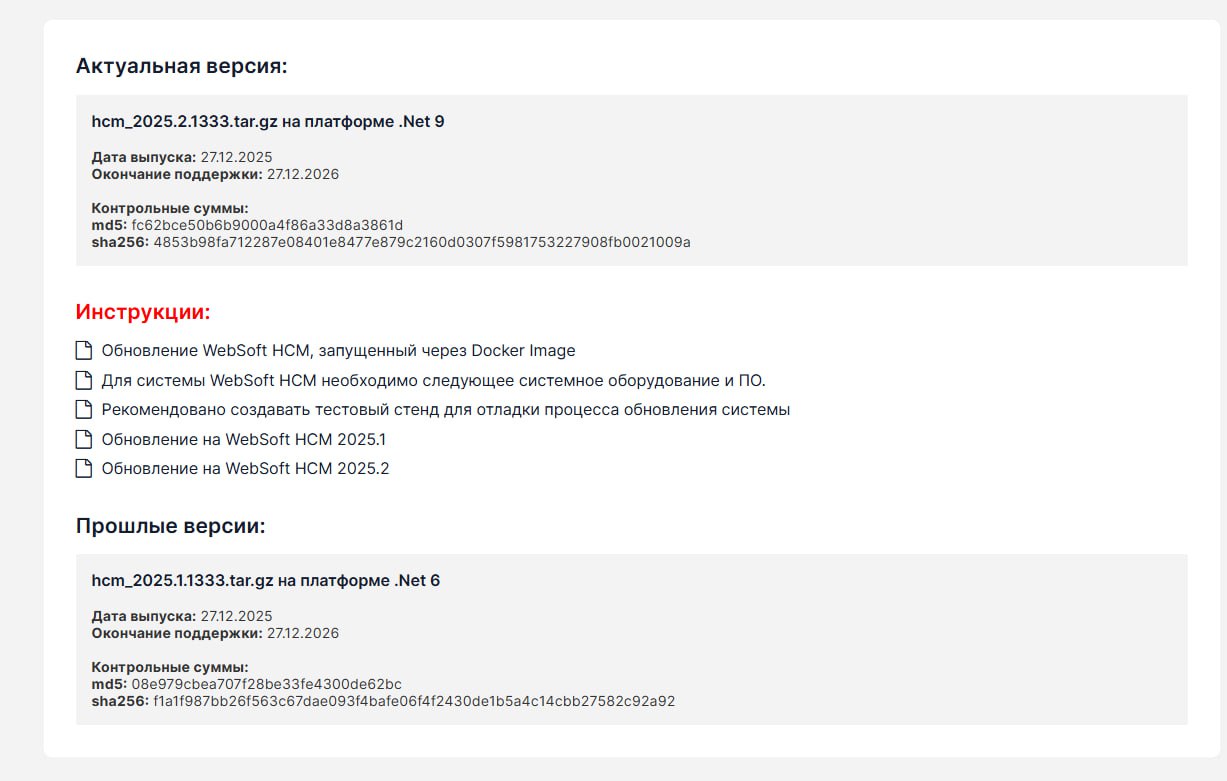Click the sha256 checksum of the .Net 9 version
1227x781 pixels.
[x=421, y=242]
